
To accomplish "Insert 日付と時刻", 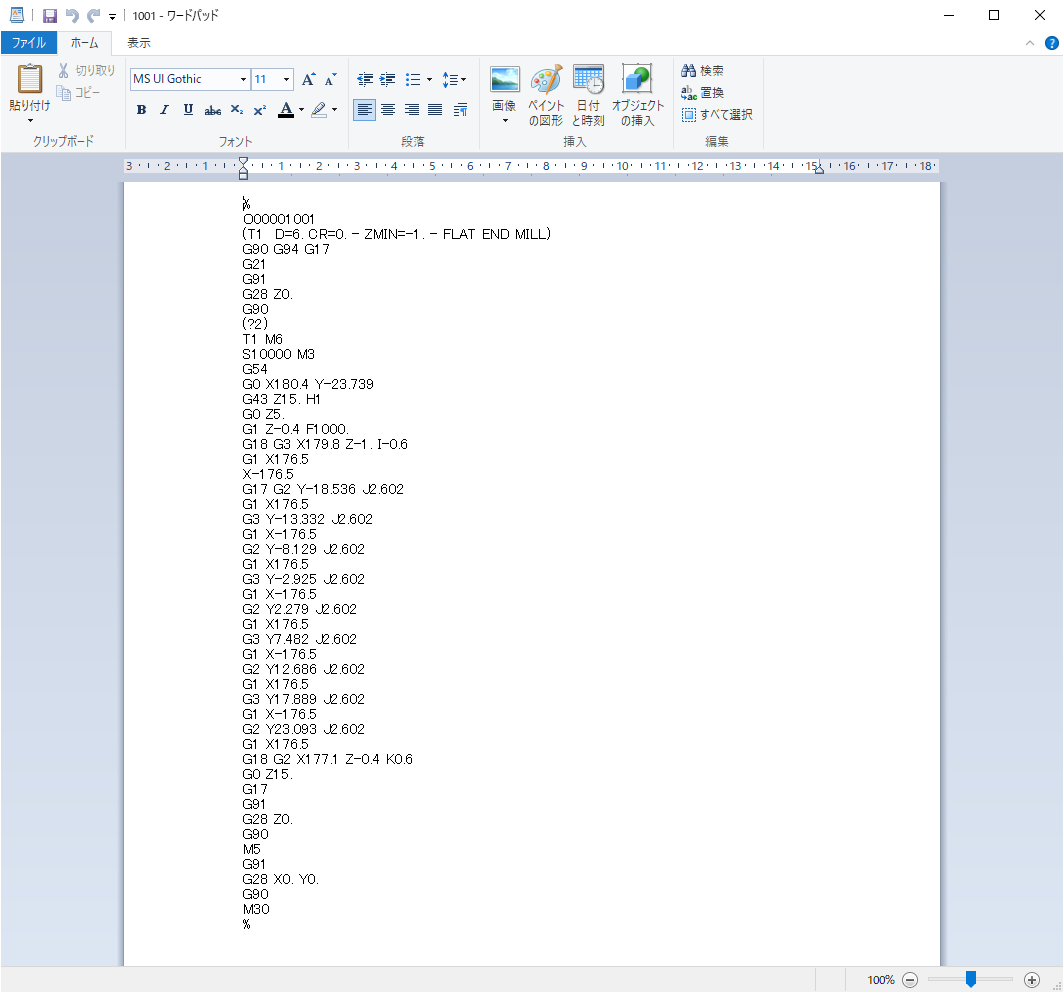I will coord(588,95).
